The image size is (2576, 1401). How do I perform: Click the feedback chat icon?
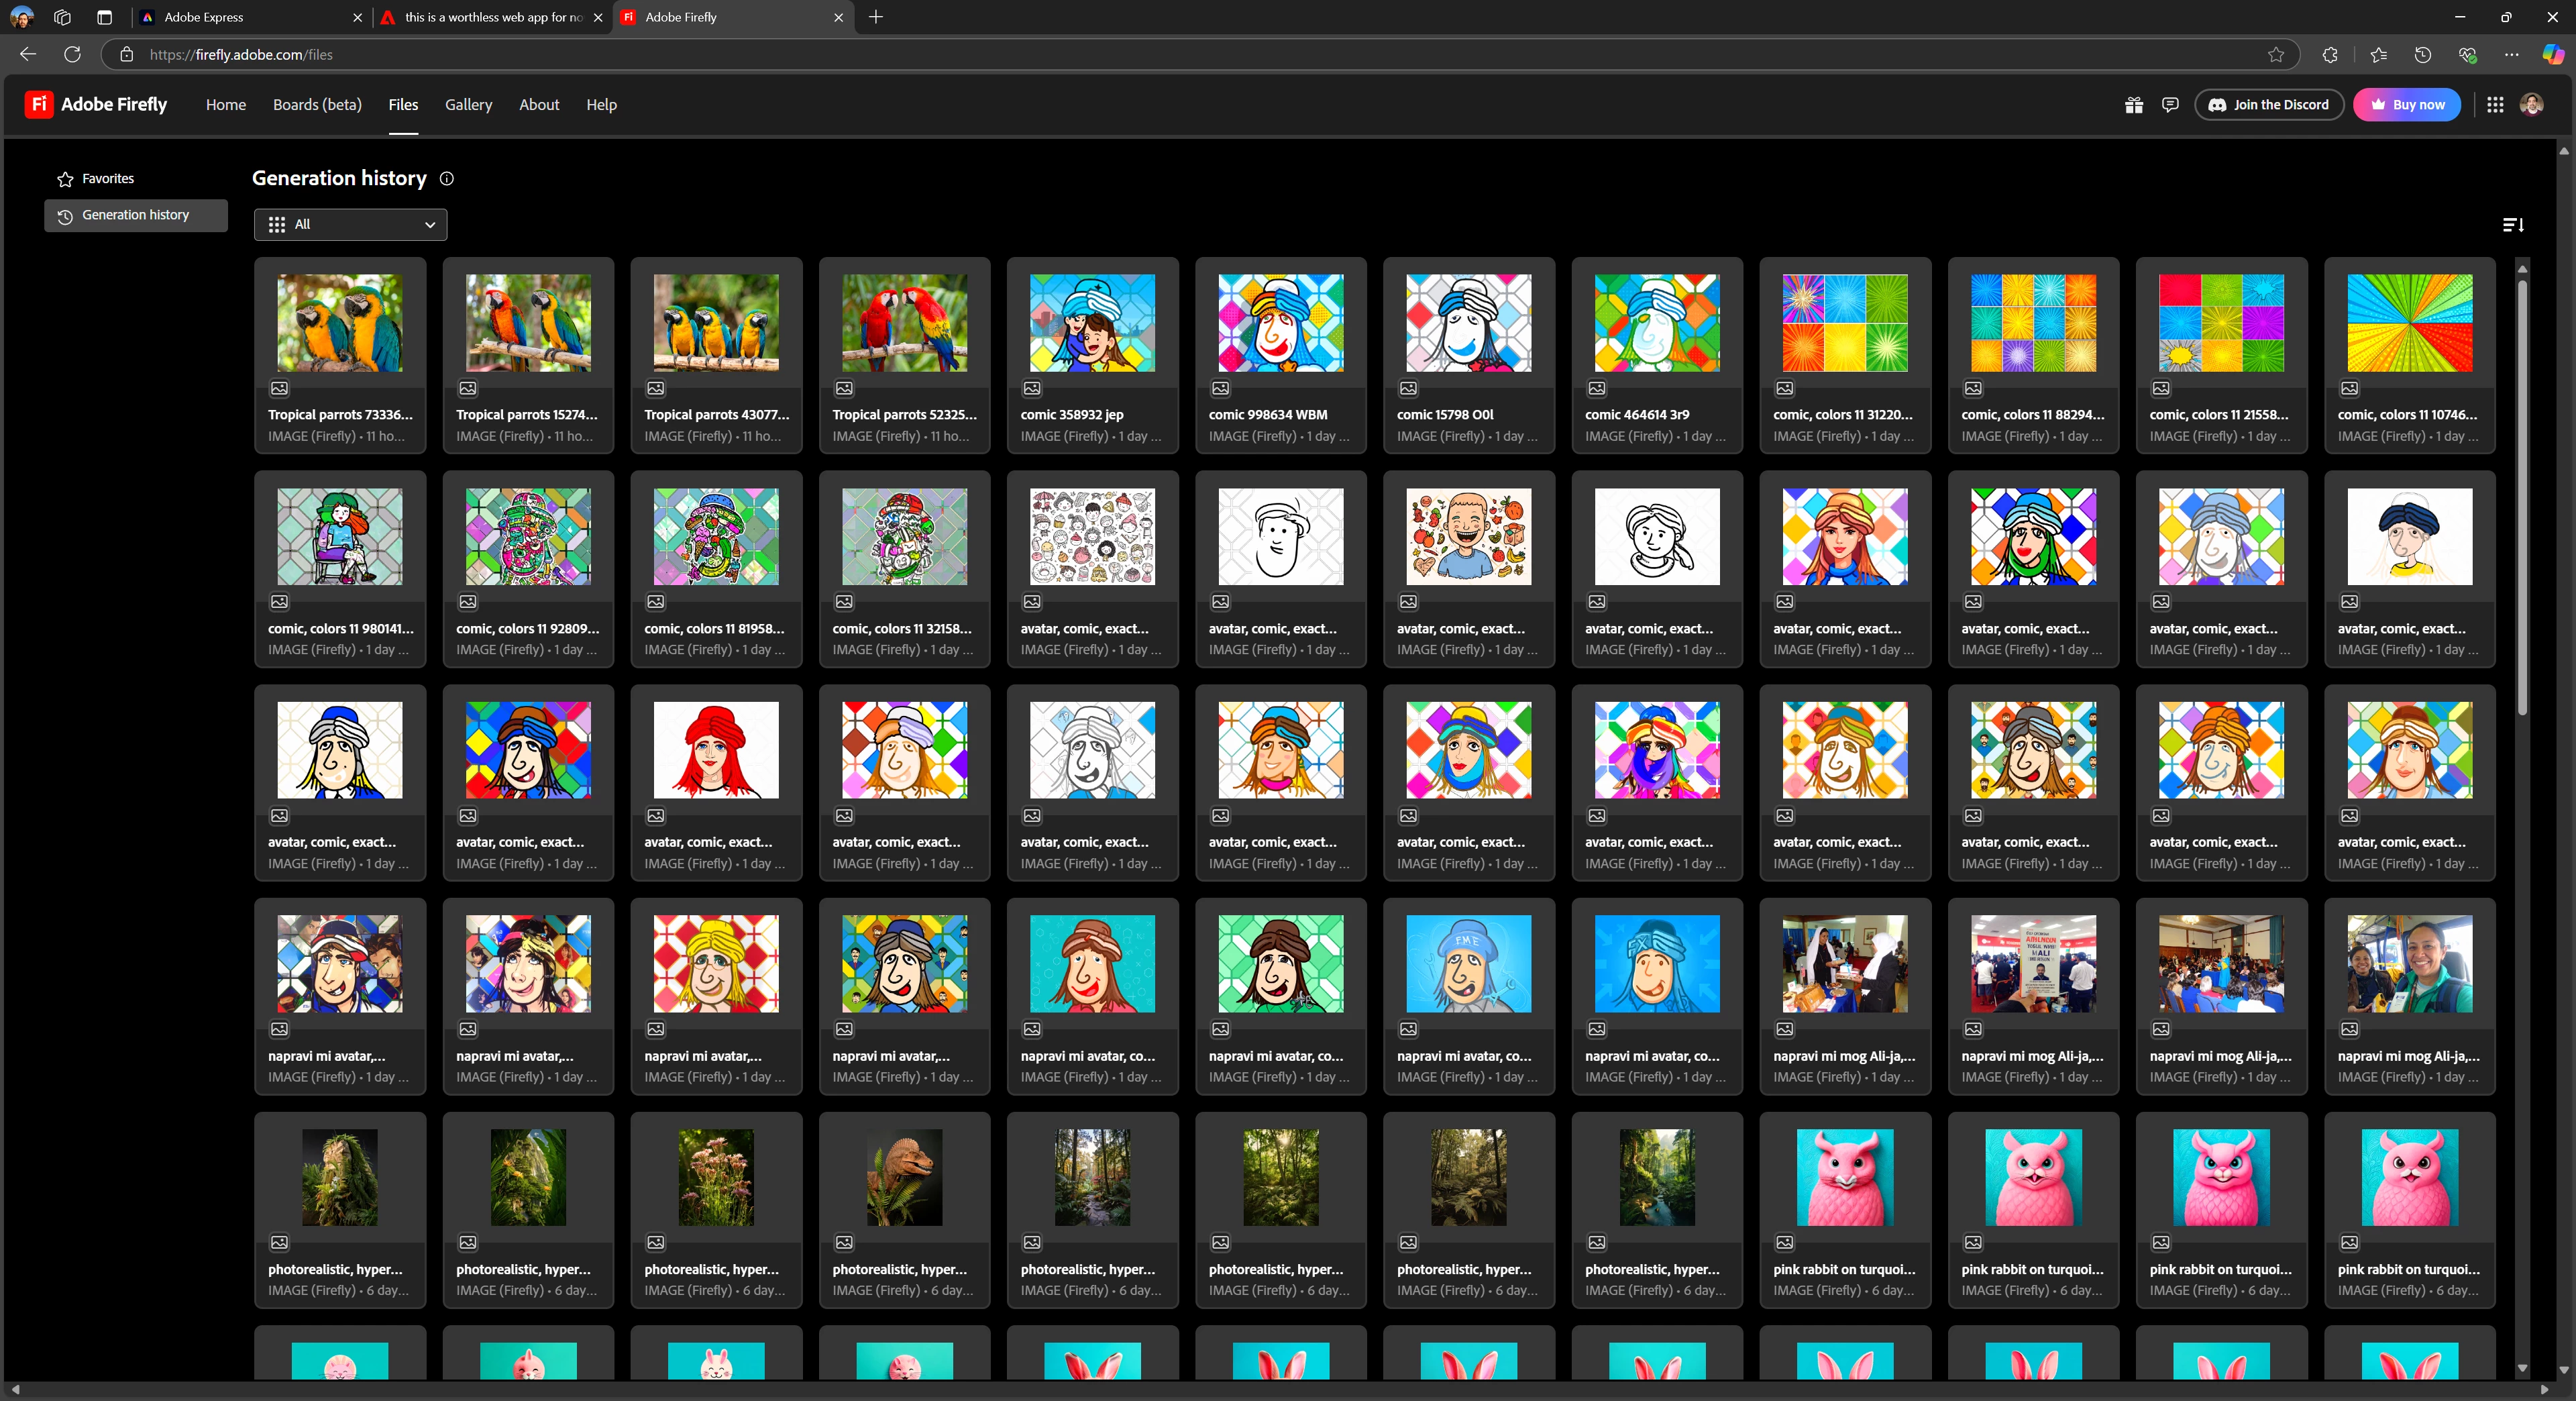coord(2170,105)
